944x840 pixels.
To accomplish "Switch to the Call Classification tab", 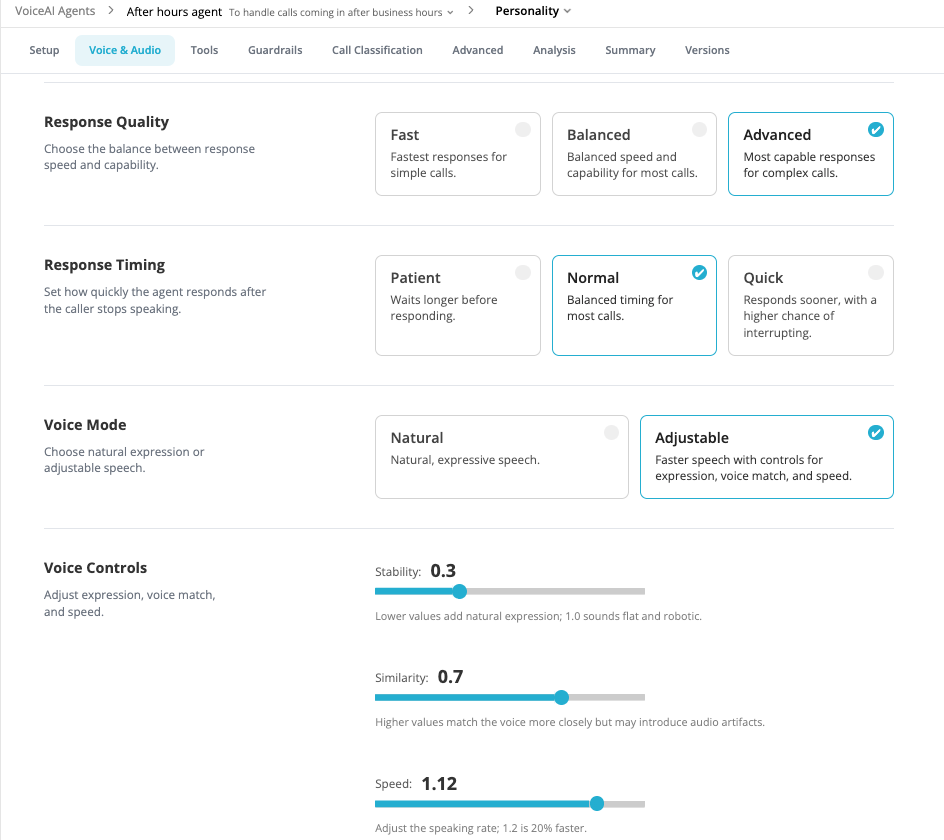I will [377, 50].
